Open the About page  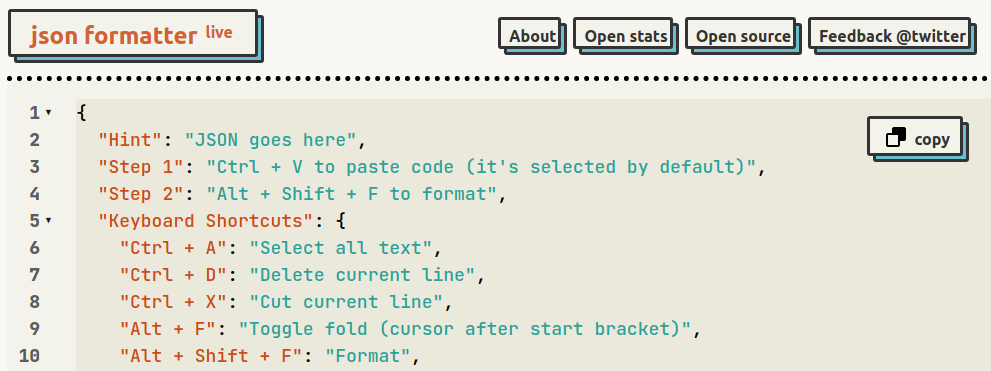pos(532,36)
